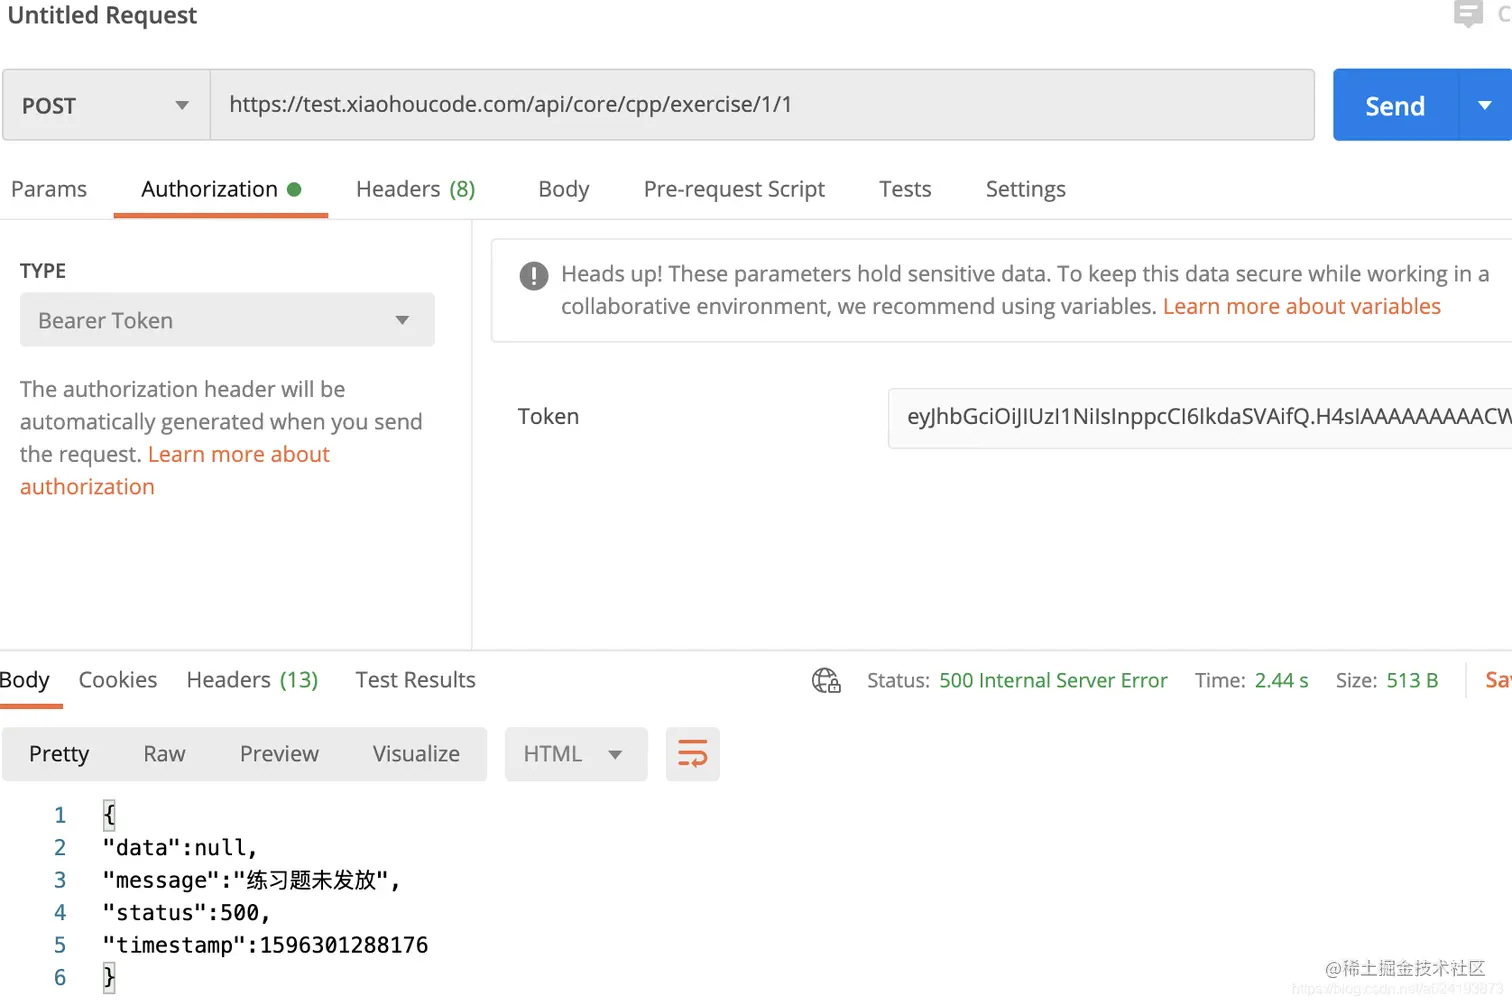Viewport: 1512px width, 1005px height.
Task: Open the HTML response format dropdown
Action: click(x=576, y=753)
